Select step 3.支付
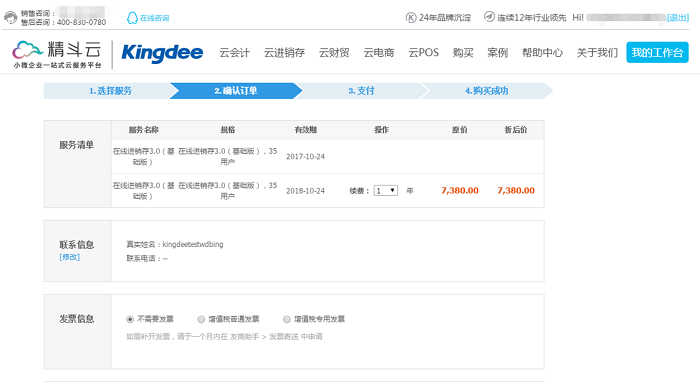Image resolution: width=700 pixels, height=390 pixels. pyautogui.click(x=361, y=91)
